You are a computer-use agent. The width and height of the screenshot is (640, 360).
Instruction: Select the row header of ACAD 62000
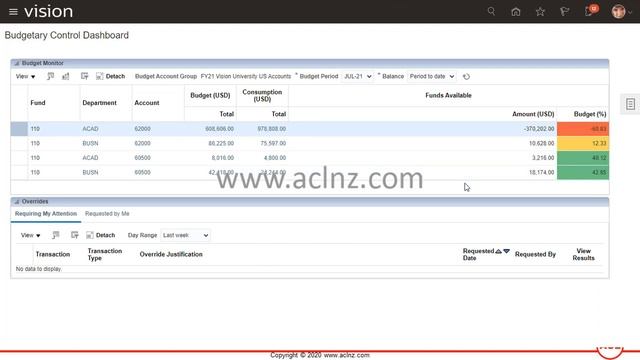coord(19,129)
